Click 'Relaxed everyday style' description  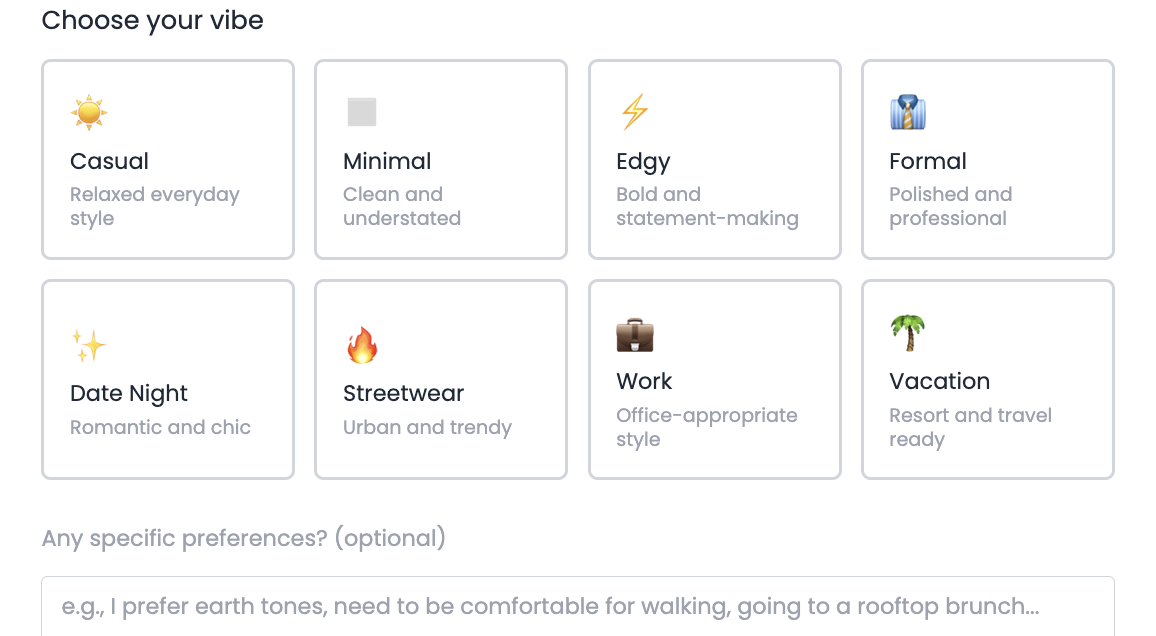155,206
